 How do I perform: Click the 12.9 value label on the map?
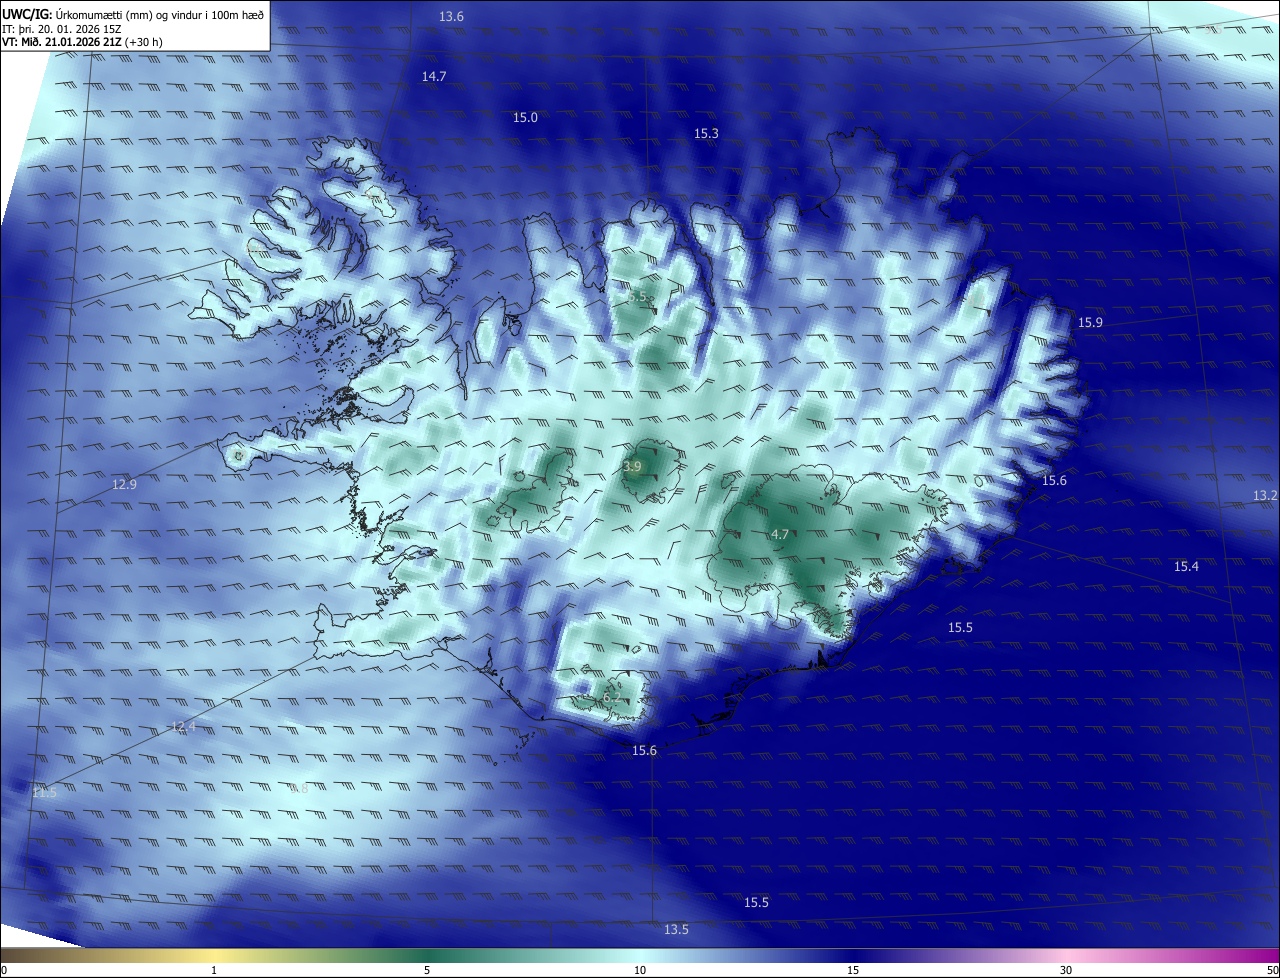click(x=124, y=485)
